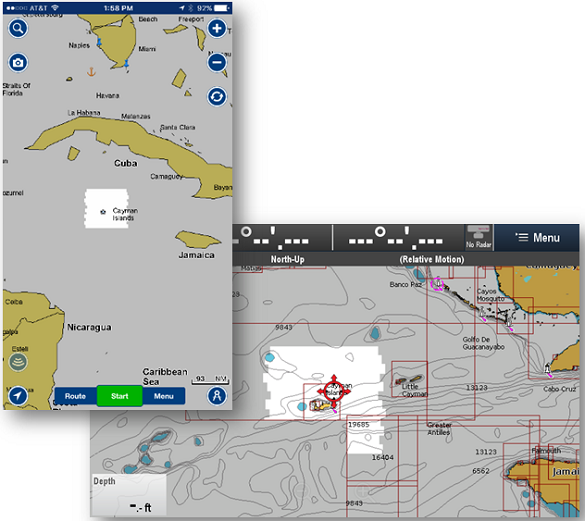Tap the blue pin near Miami

[x=126, y=64]
